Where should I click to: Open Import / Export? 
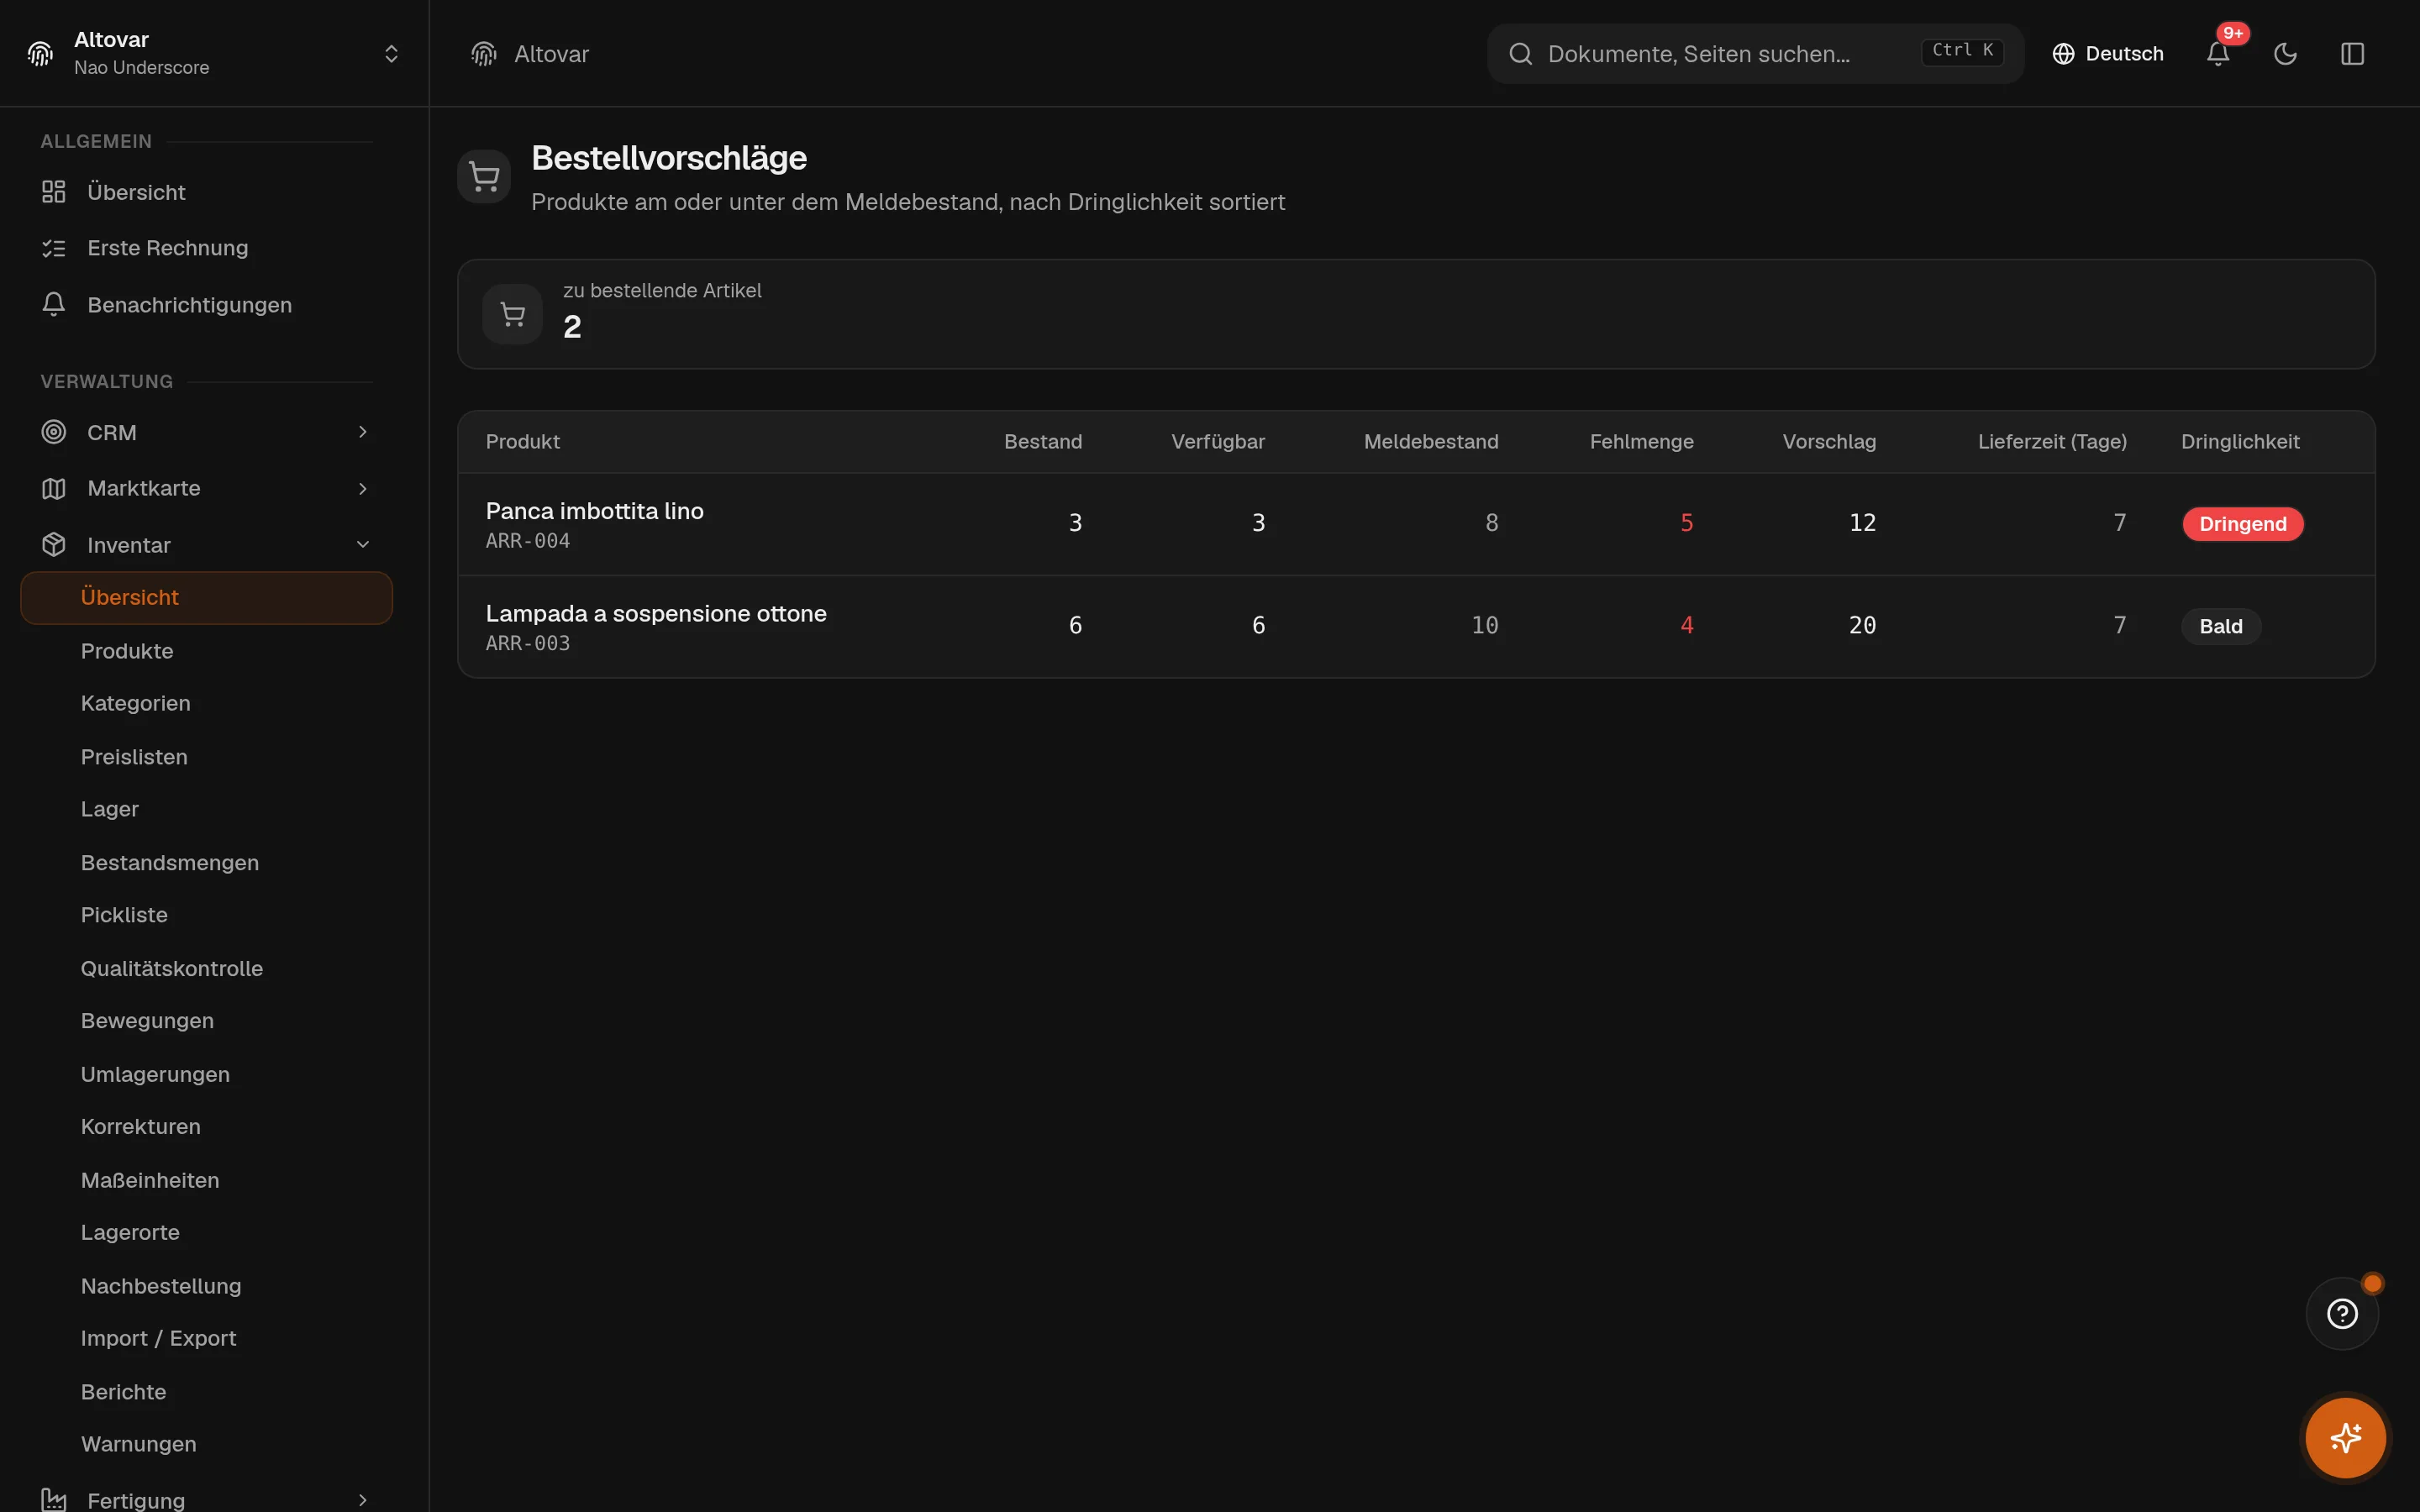click(x=158, y=1339)
